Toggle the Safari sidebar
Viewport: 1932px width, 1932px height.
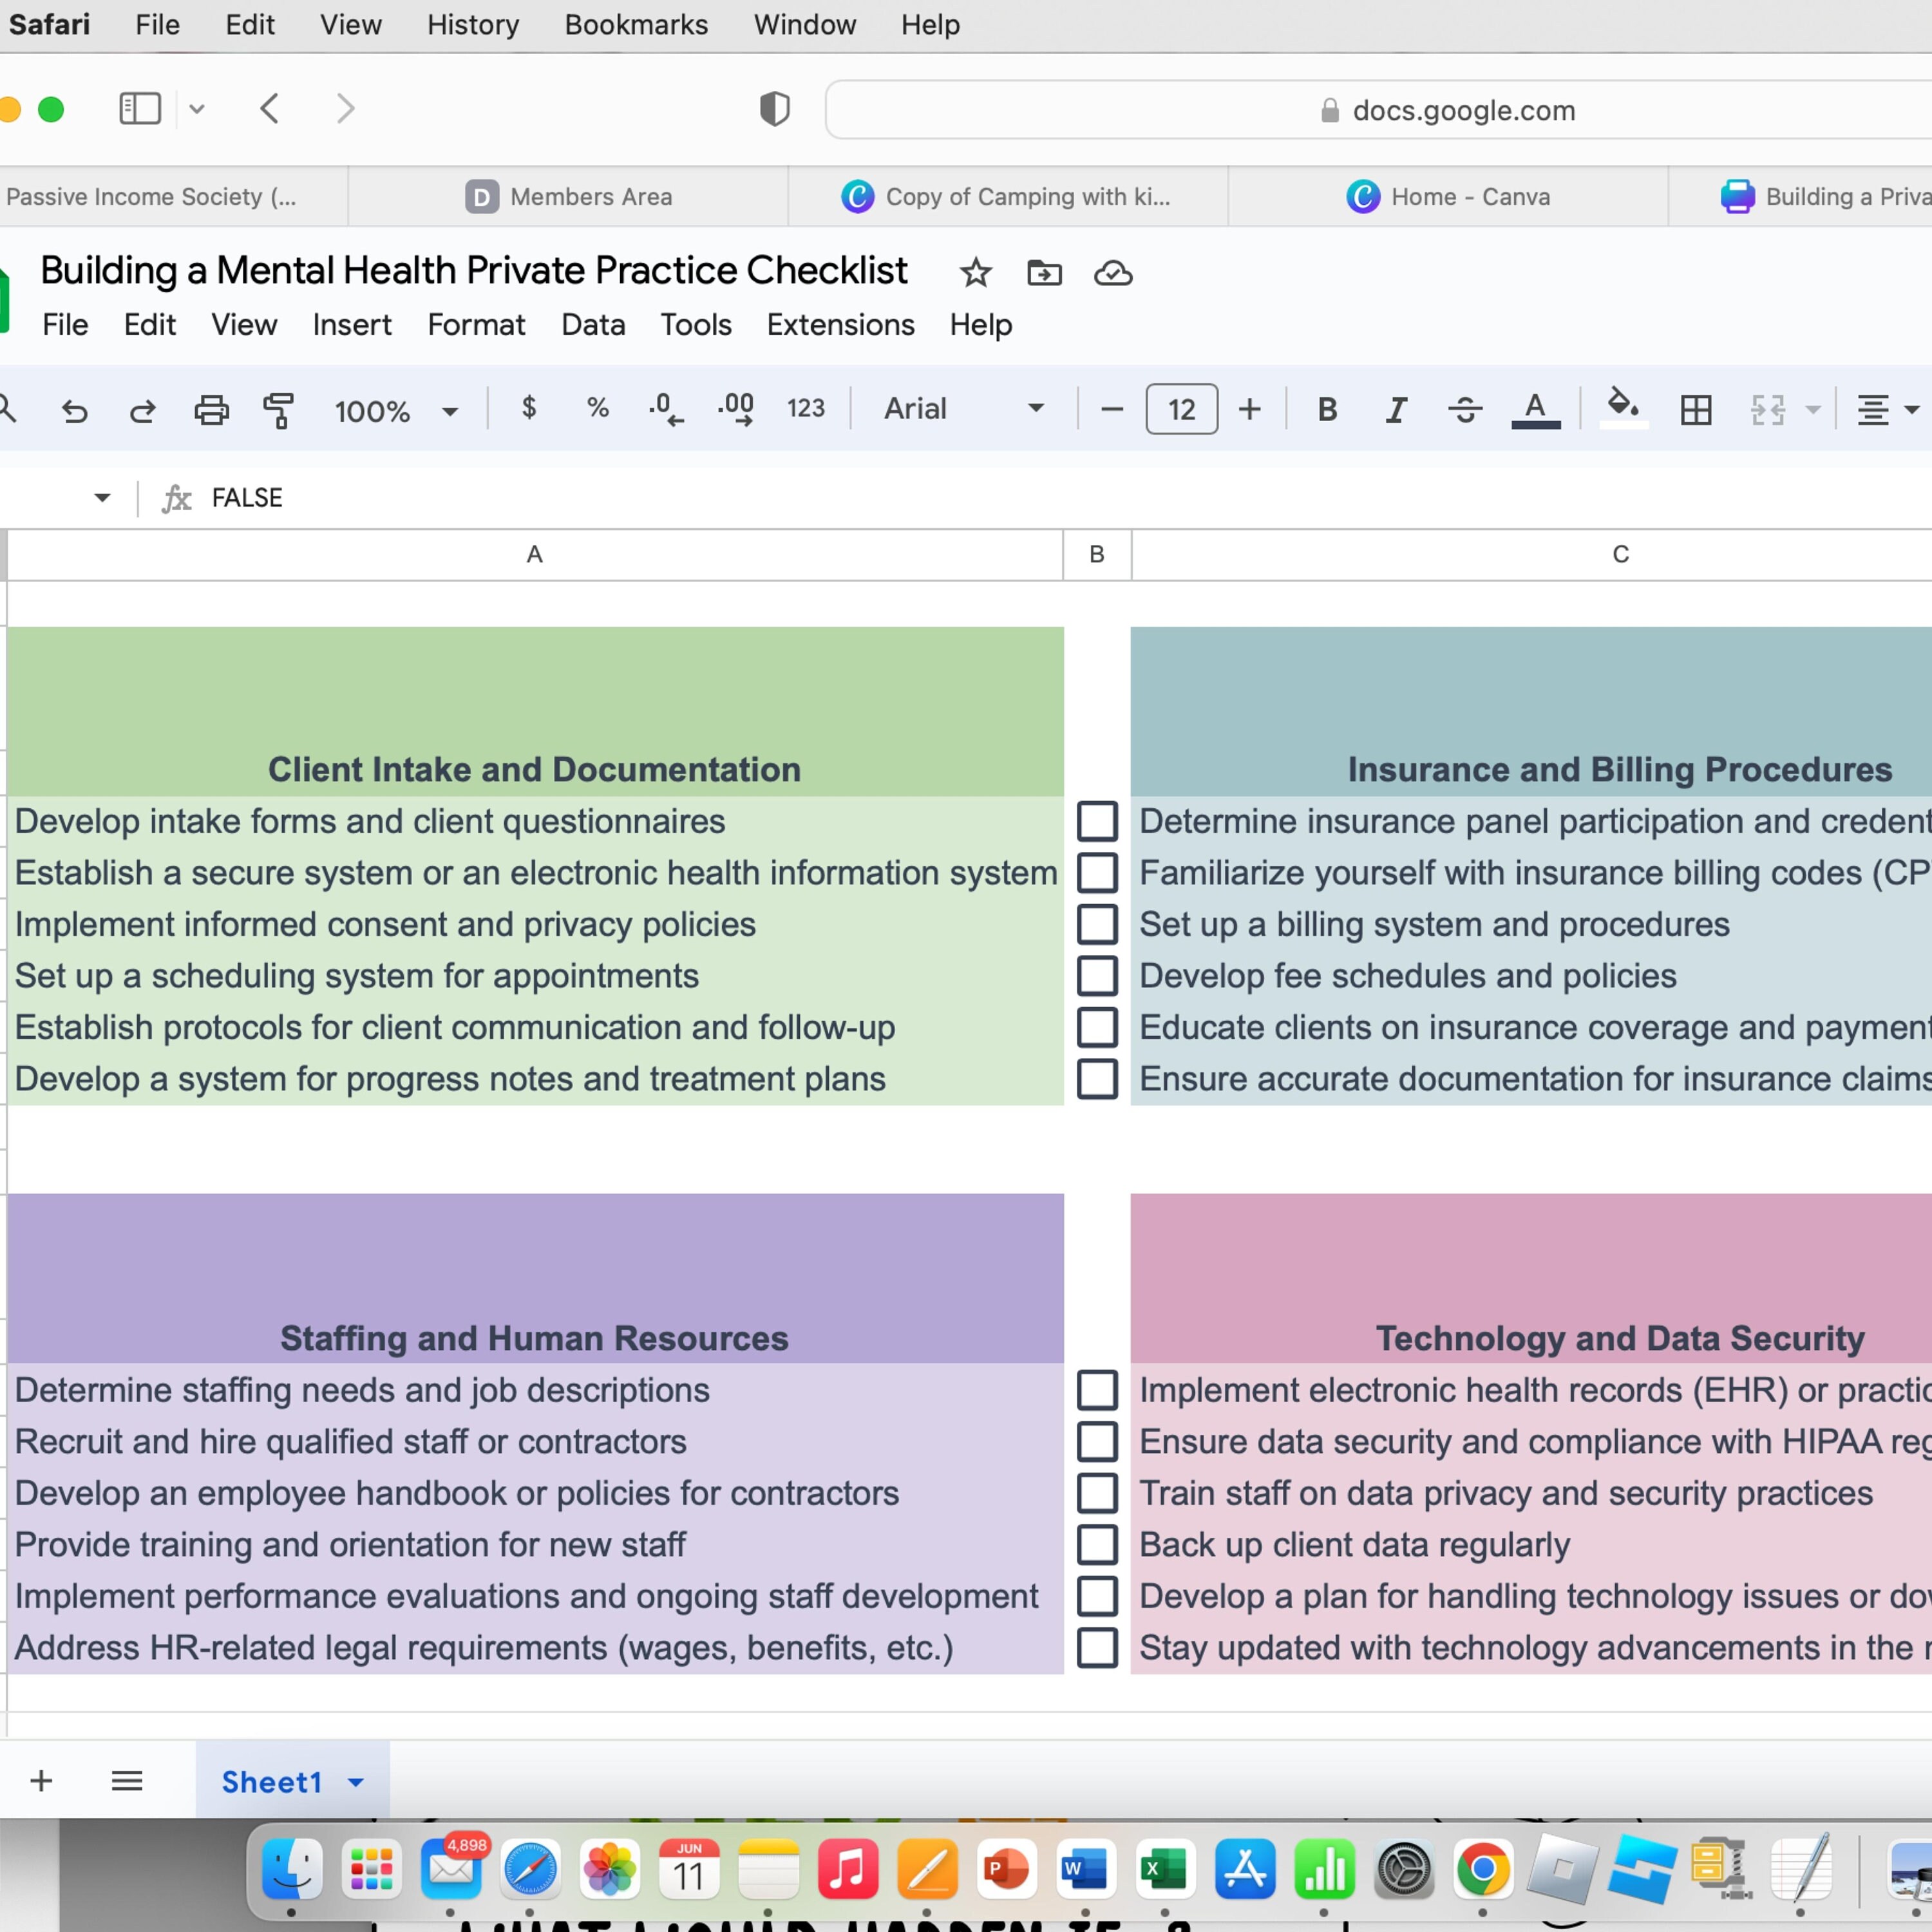pos(140,108)
